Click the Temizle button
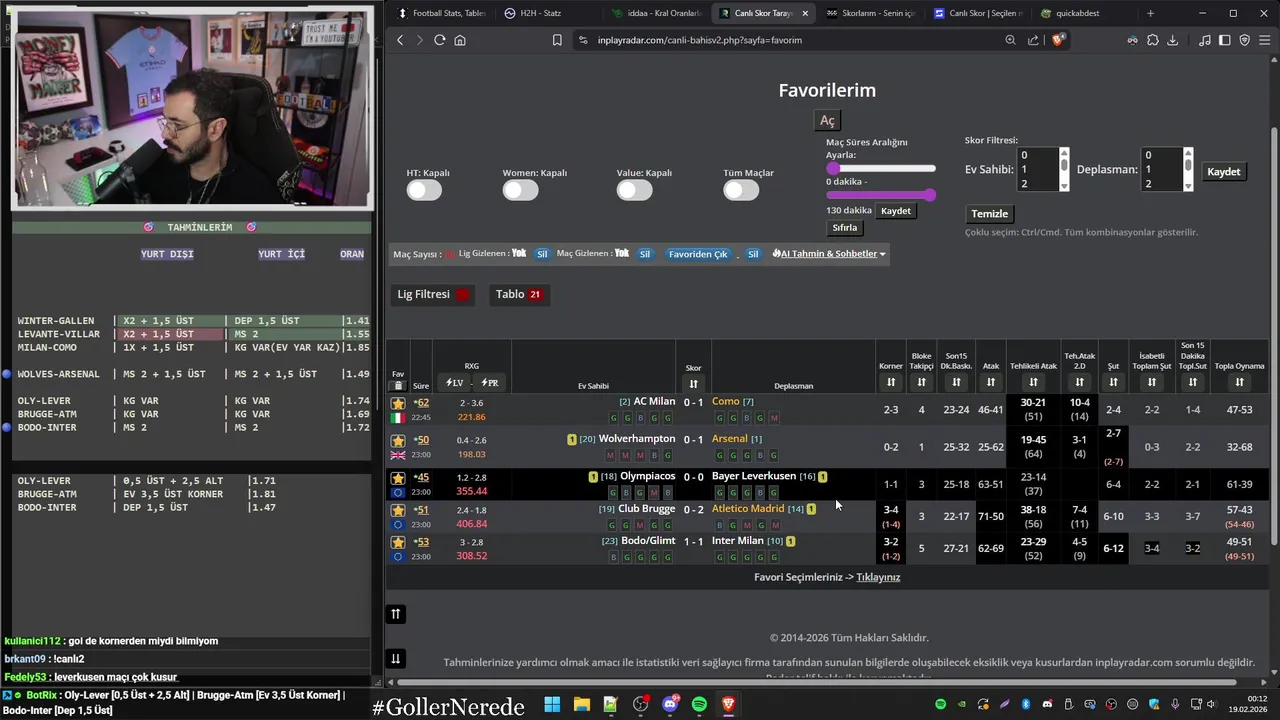Screen dimensions: 1280x720 990,214
